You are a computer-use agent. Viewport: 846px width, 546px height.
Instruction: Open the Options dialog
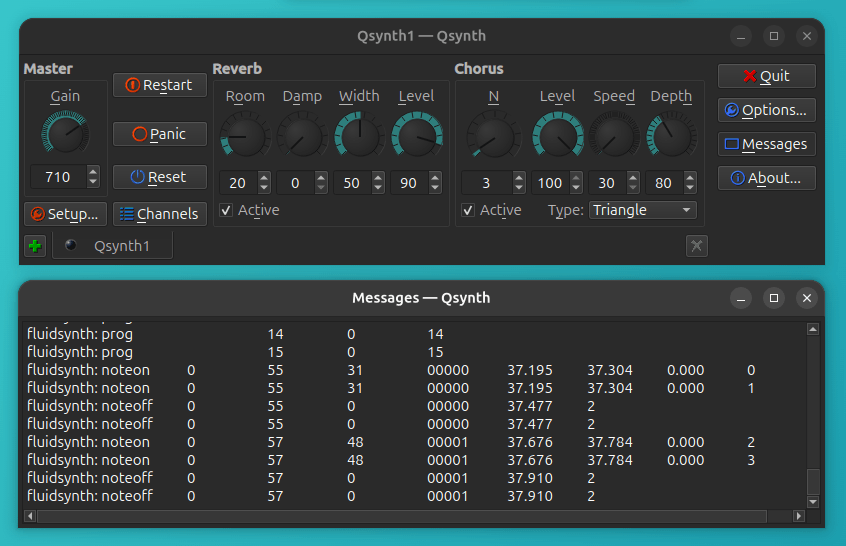click(x=766, y=110)
